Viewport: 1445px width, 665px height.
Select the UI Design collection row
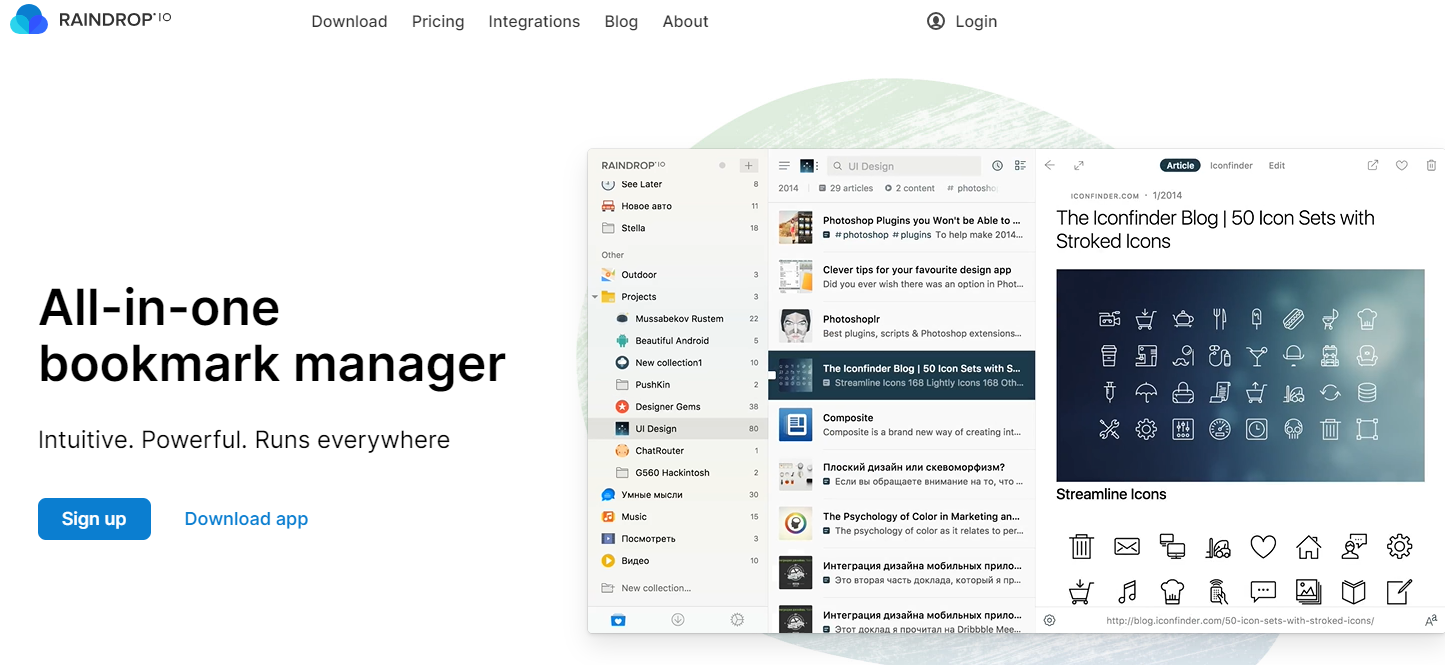point(679,429)
